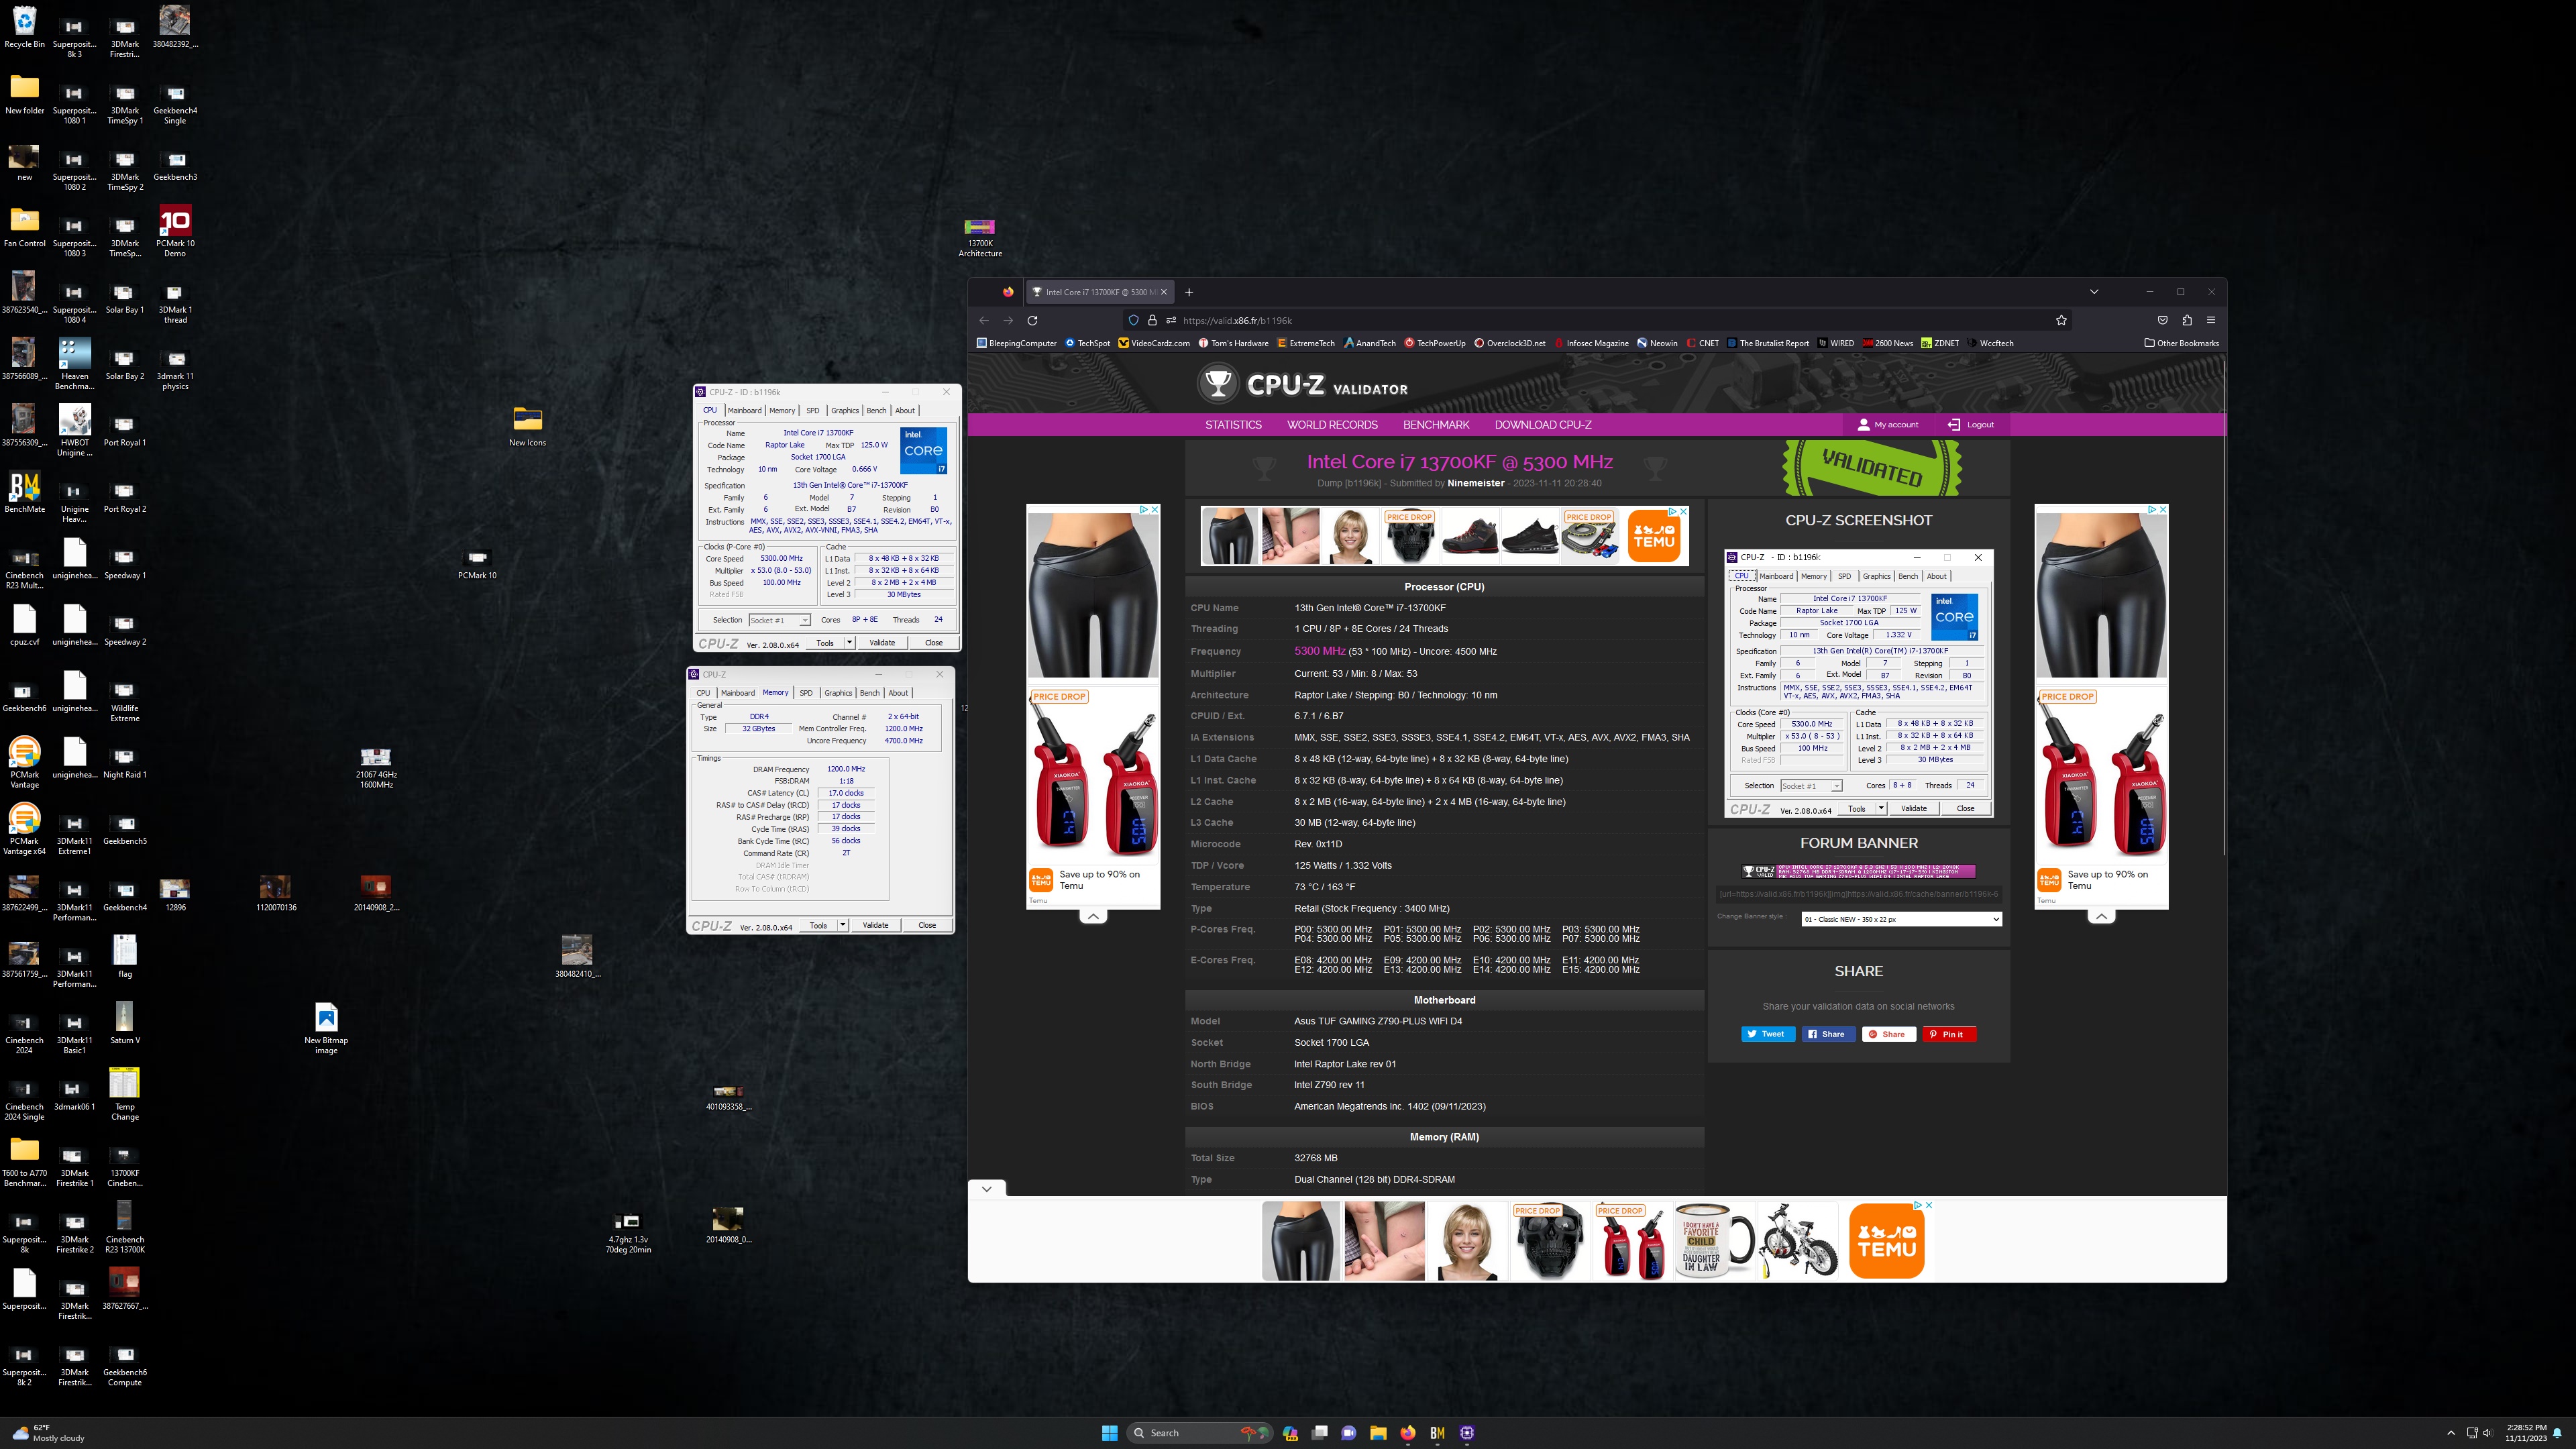This screenshot has width=2576, height=1449.
Task: Show hidden system tray icons
Action: [2450, 1432]
